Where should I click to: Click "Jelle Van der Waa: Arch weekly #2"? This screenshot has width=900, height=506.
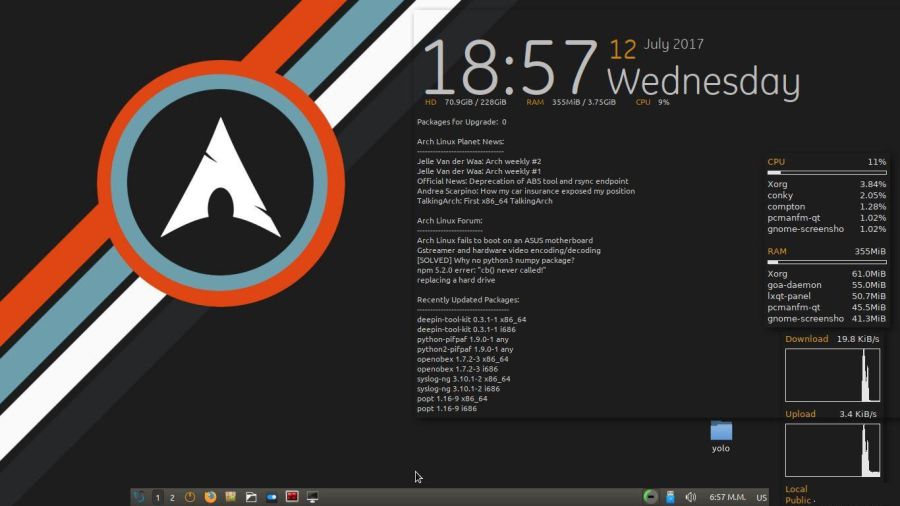pos(479,161)
